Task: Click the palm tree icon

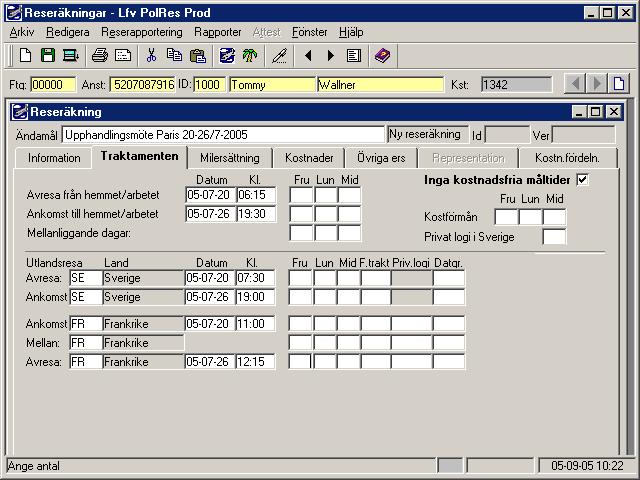Action: [250, 56]
